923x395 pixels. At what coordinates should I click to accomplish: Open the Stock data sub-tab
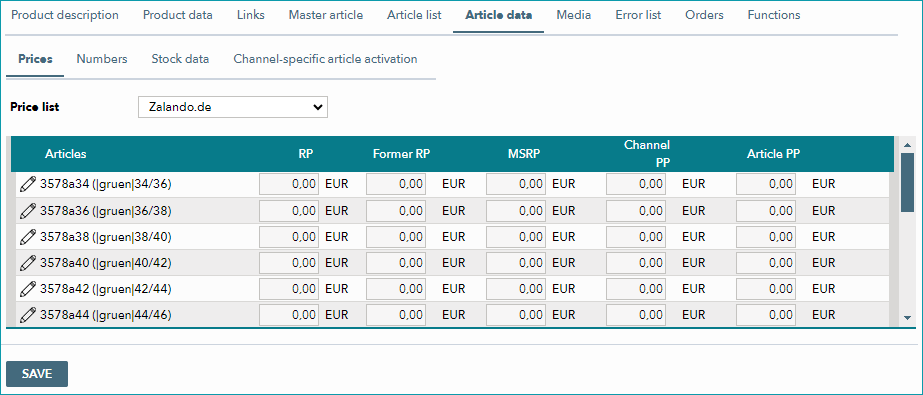pos(180,59)
